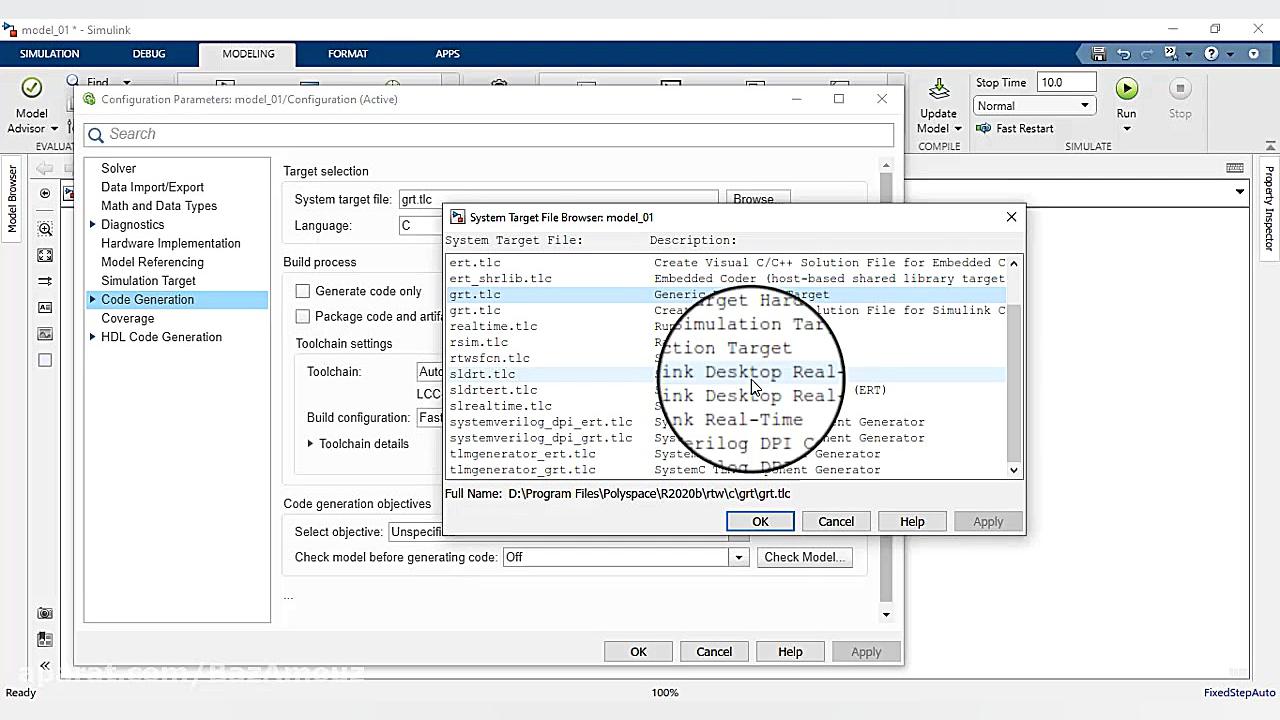Click the target file list scrollbar up arrow
The image size is (1280, 720).
click(x=1014, y=263)
